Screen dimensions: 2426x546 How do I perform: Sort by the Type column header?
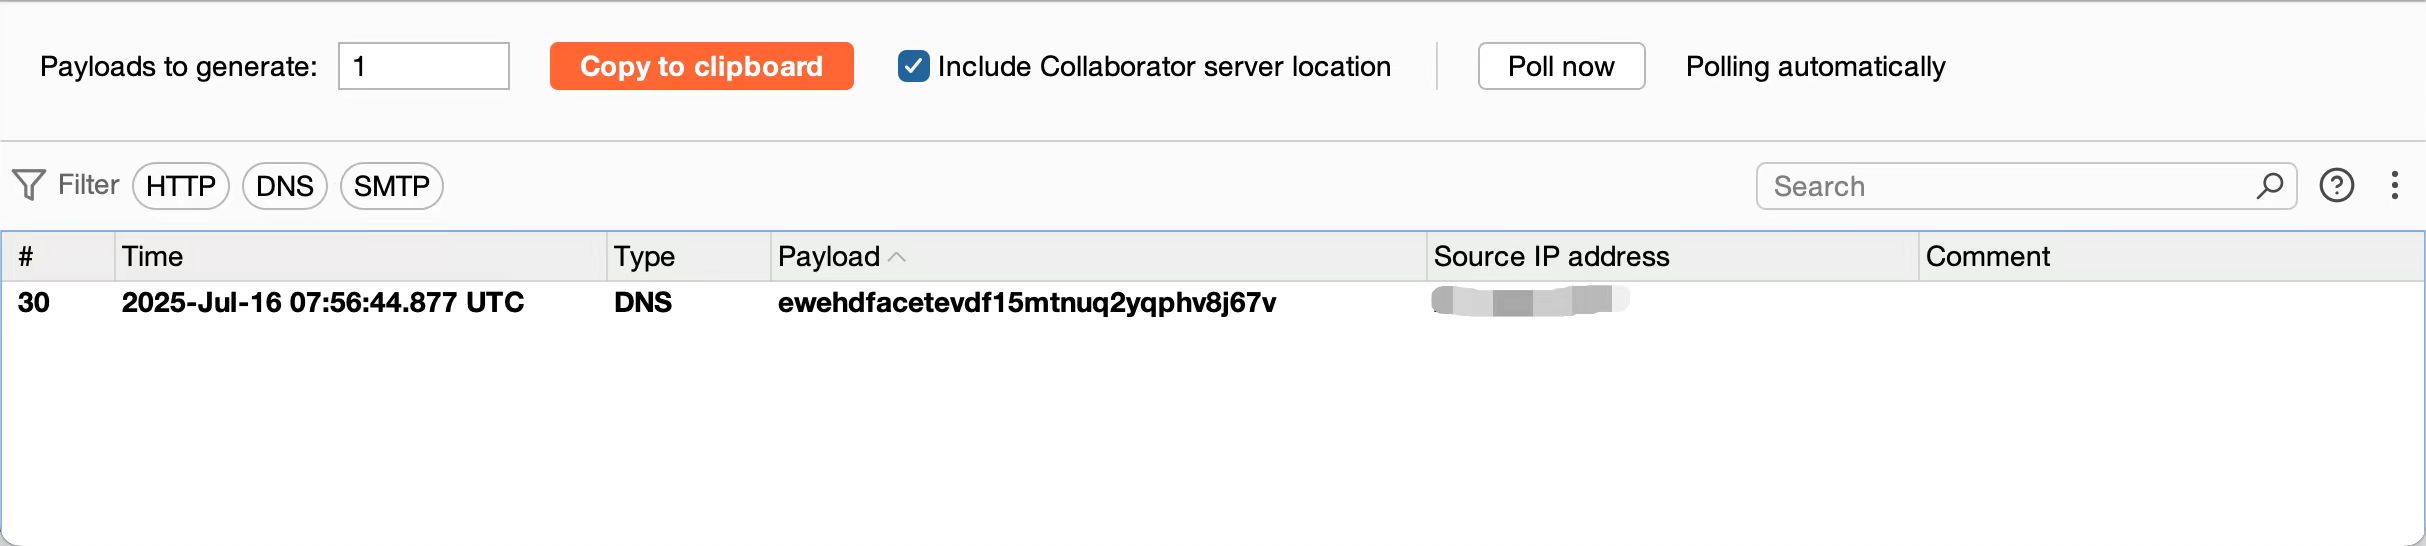689,257
